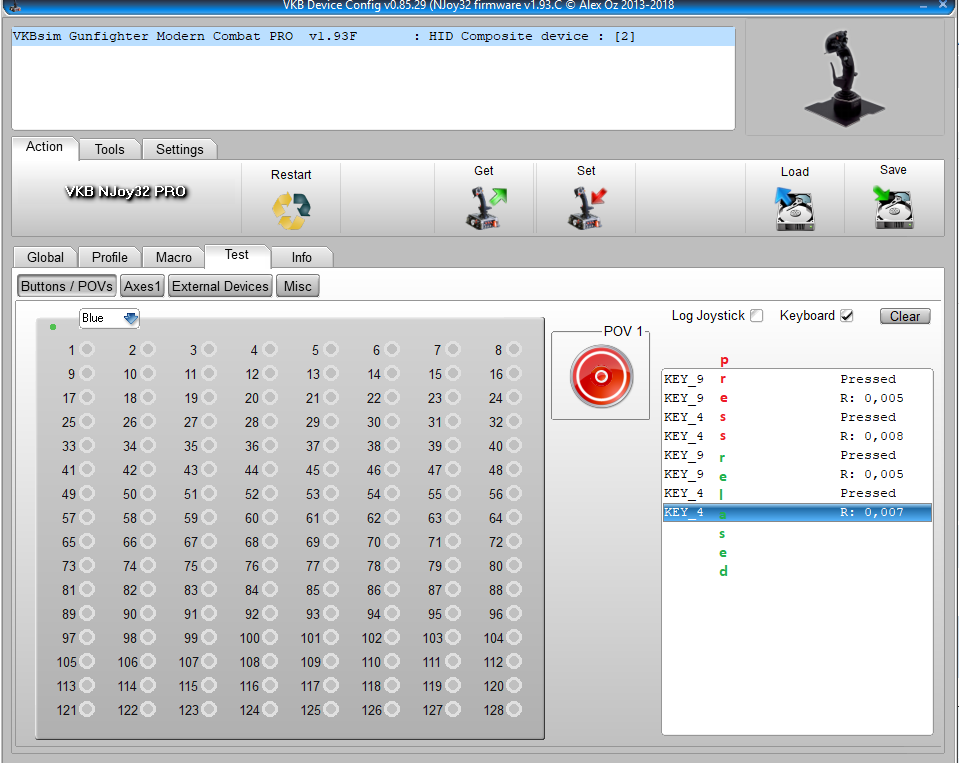Screen dimensions: 959x763
Task: Click the joystick device image
Action: pos(844,78)
